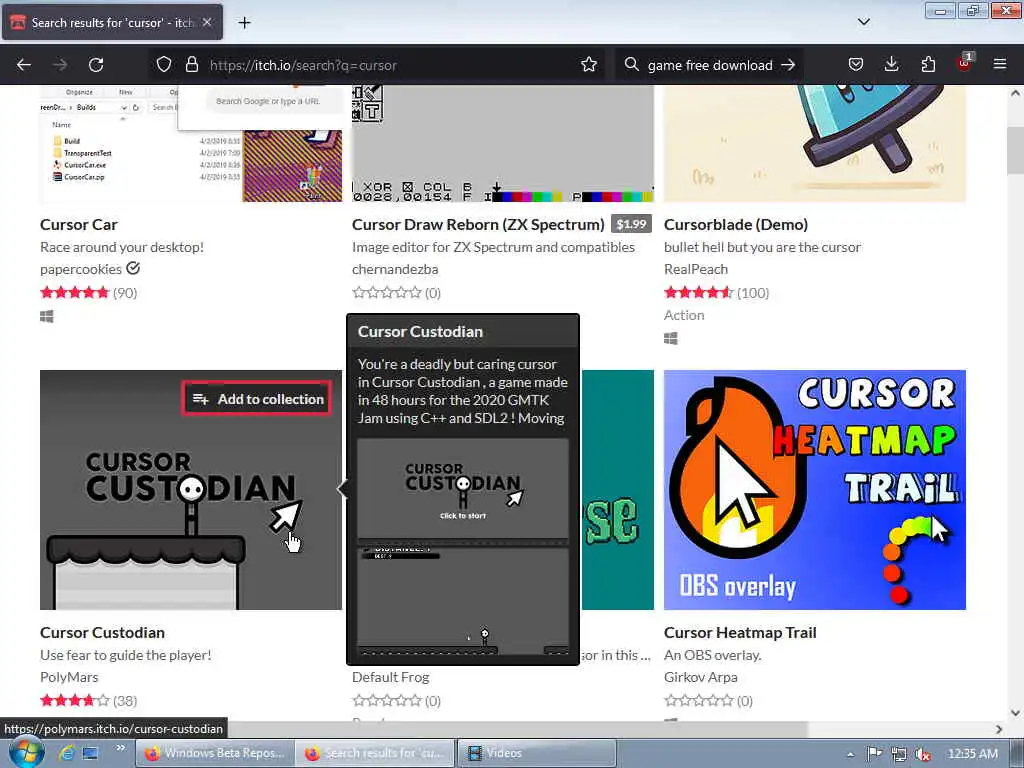Visit the Default Frog author page
The height and width of the screenshot is (768, 1024).
coord(391,677)
